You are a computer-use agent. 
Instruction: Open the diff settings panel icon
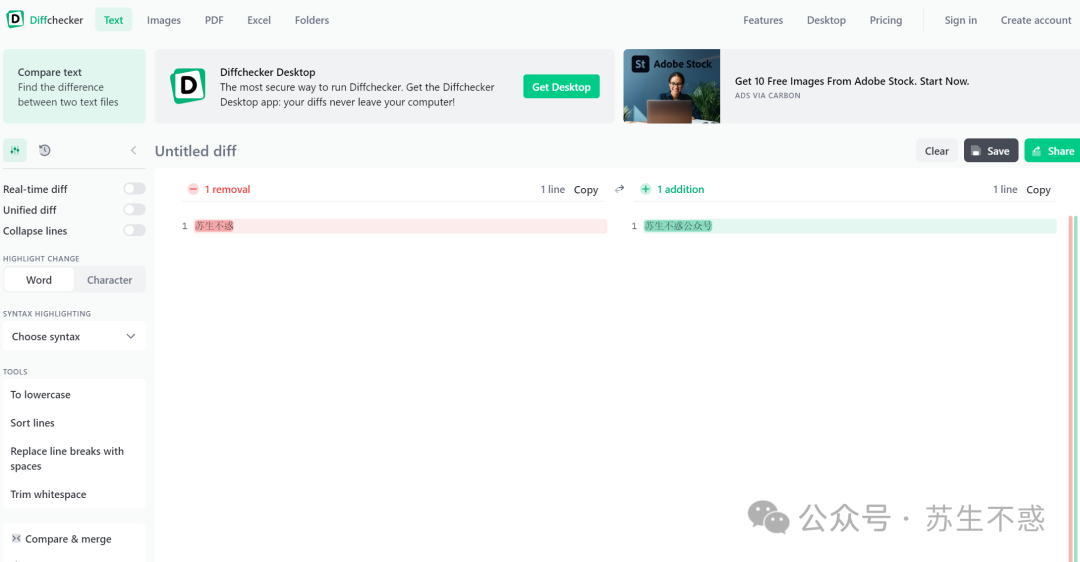15,150
